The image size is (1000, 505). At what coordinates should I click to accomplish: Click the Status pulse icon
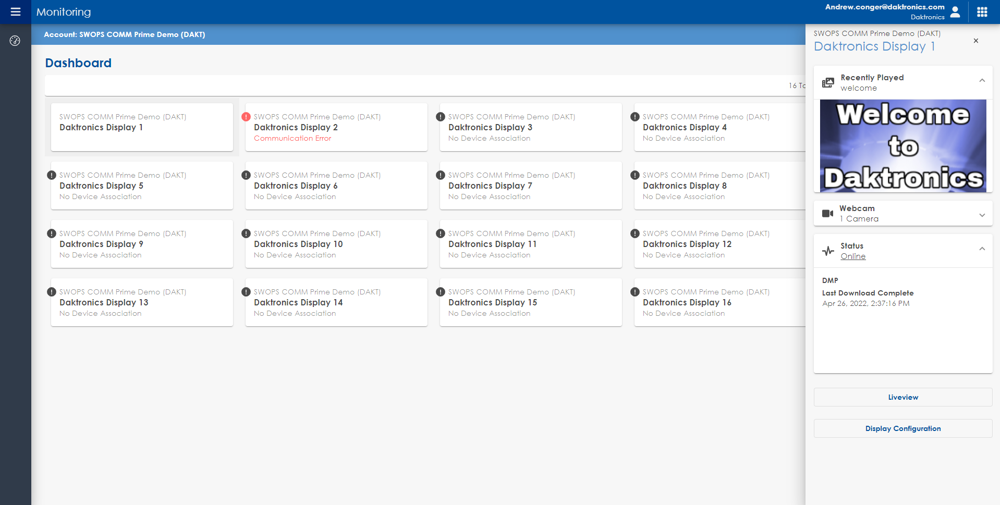click(828, 251)
